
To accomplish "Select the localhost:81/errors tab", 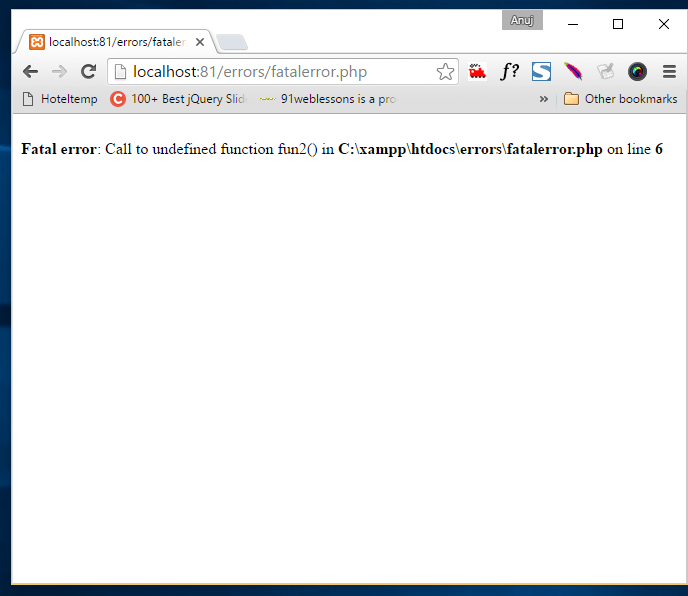I will 116,42.
